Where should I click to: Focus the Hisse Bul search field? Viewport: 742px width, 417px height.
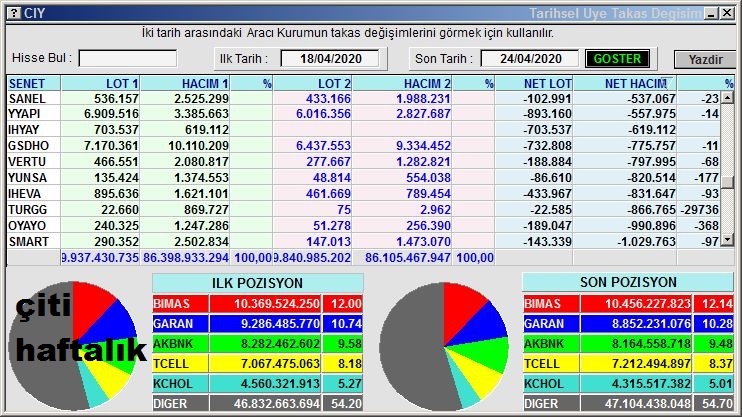(128, 58)
